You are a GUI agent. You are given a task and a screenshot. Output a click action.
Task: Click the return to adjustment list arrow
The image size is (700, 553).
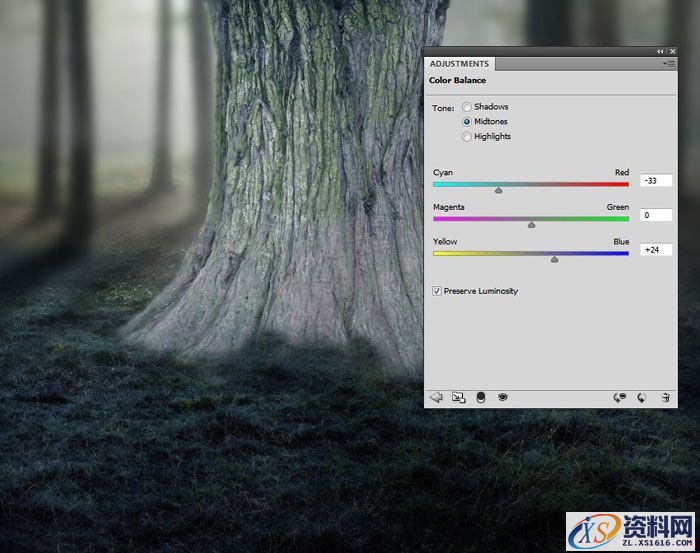(x=436, y=397)
